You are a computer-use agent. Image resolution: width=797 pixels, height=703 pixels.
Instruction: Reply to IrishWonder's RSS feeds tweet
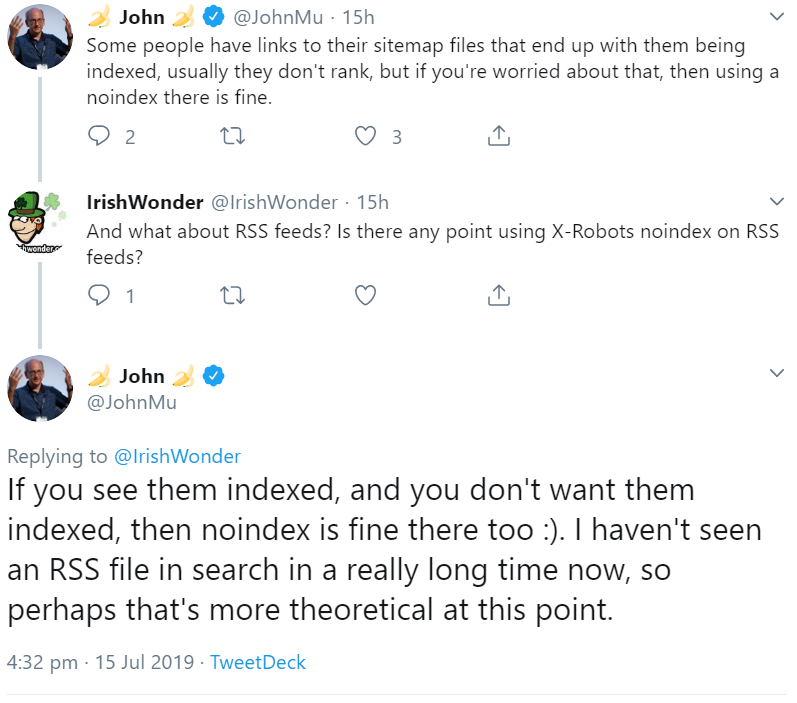tap(99, 295)
